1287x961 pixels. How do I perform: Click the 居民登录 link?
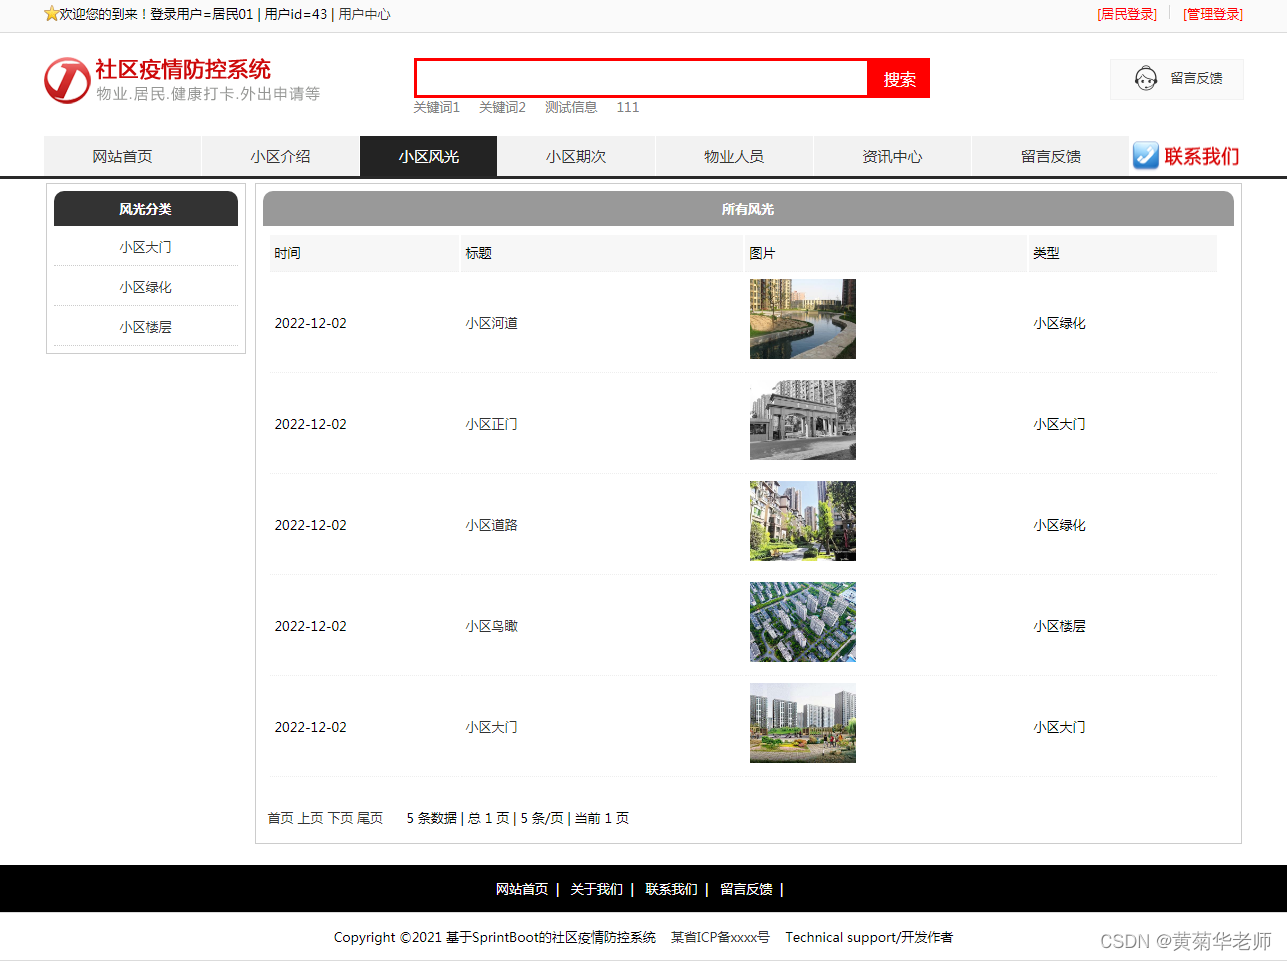pos(1127,14)
